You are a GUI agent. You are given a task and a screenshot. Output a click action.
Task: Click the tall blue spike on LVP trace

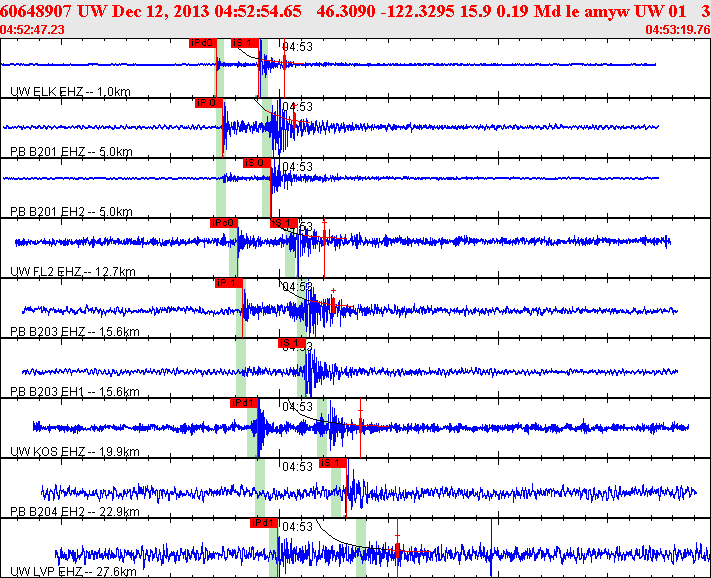click(492, 548)
